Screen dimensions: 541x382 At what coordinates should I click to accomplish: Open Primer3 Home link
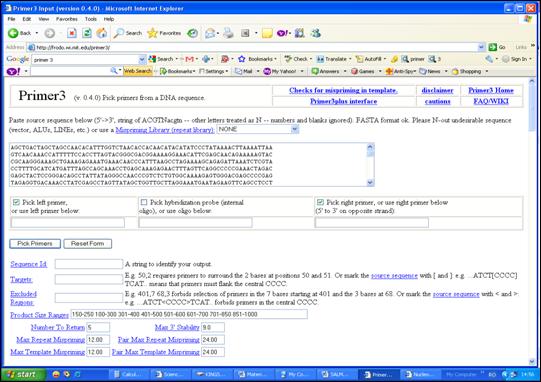coord(491,90)
